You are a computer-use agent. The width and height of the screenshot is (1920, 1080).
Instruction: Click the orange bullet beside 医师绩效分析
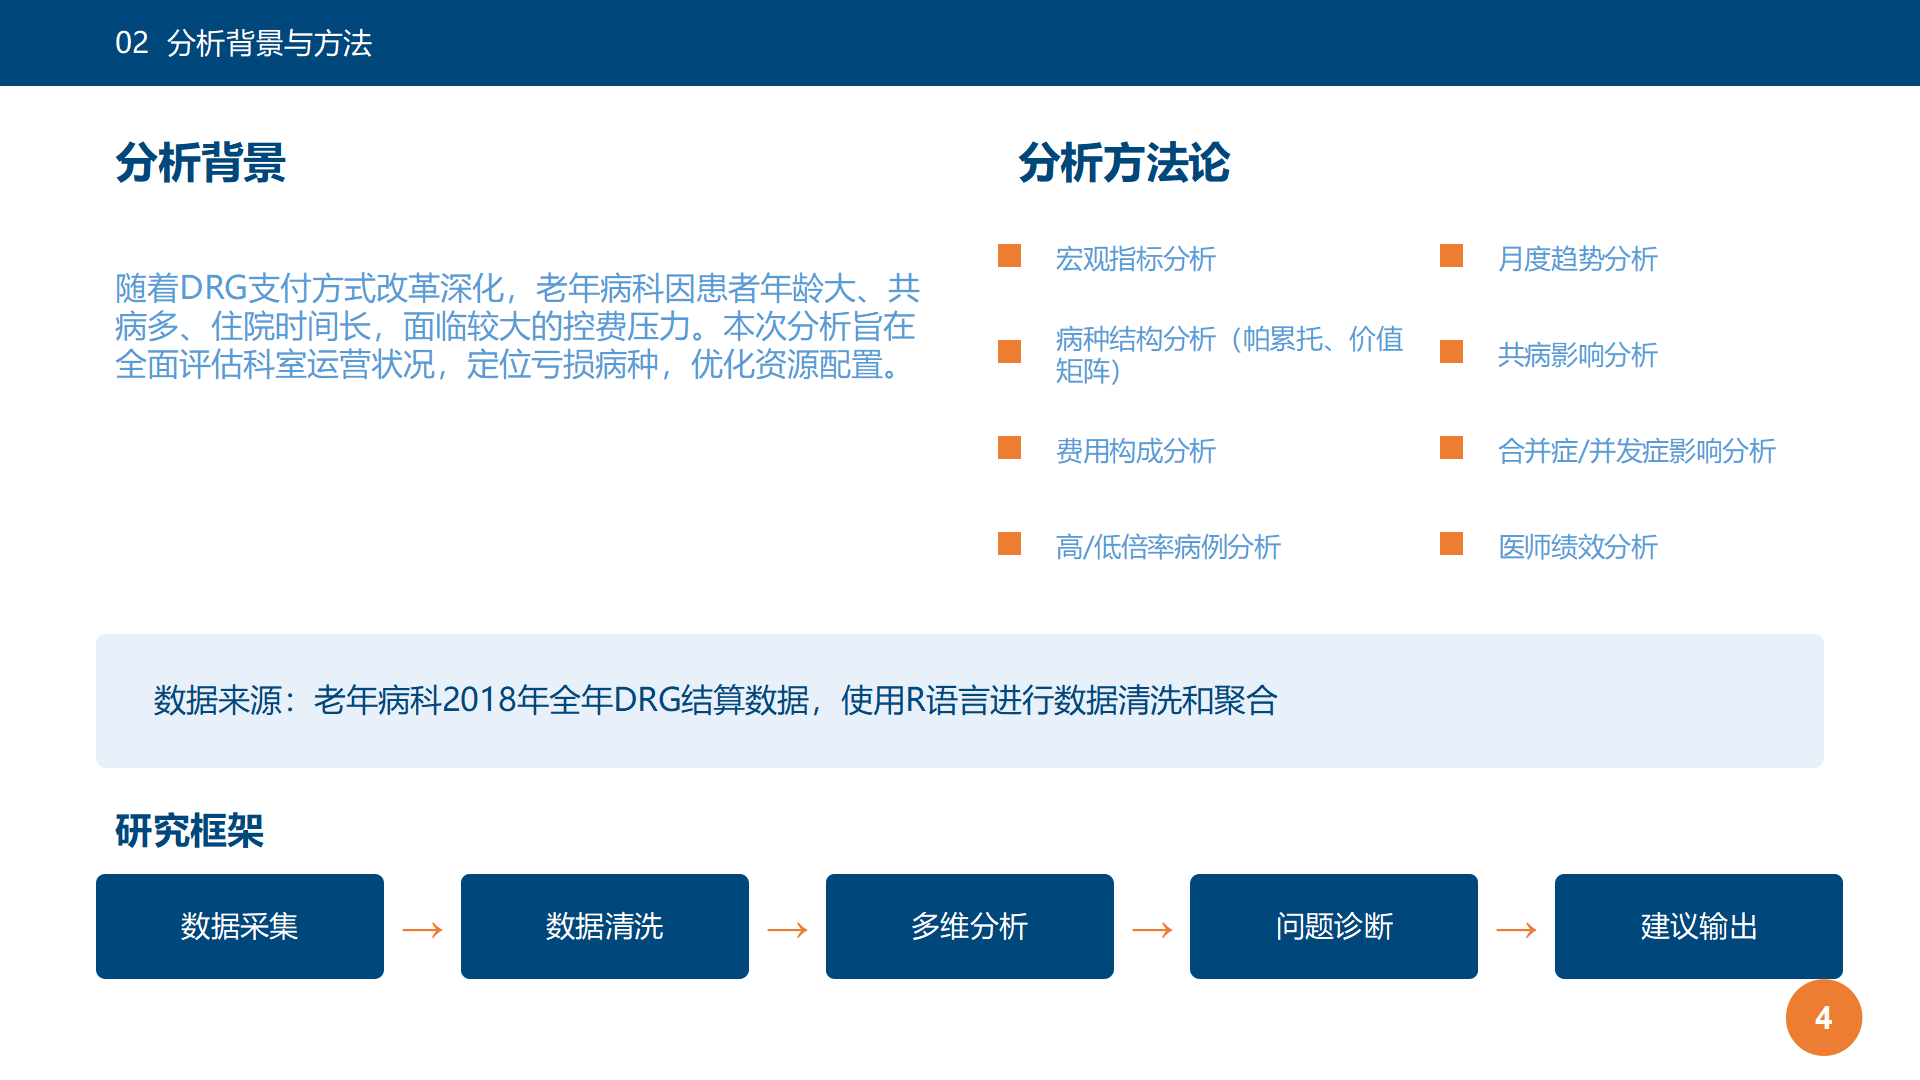click(1451, 544)
